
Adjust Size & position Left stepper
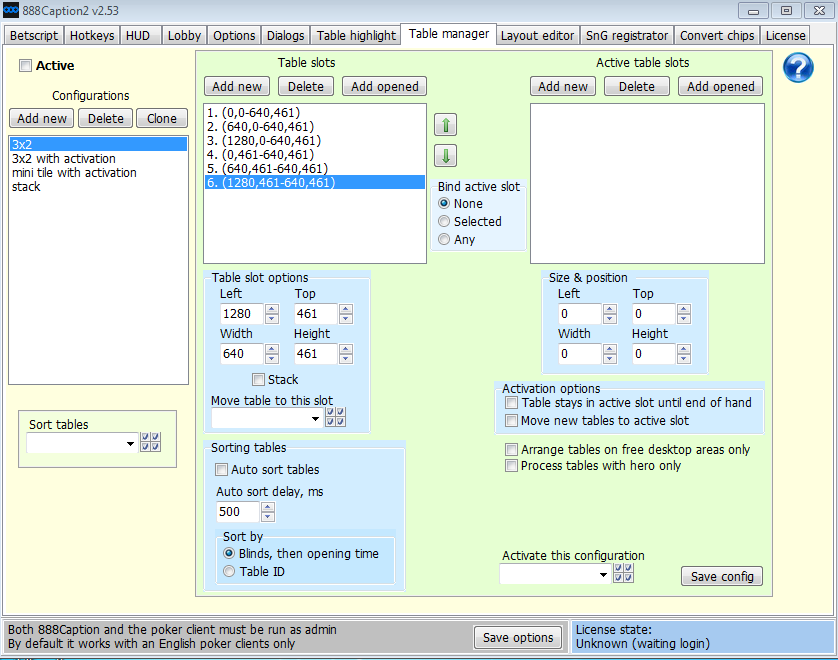click(x=610, y=314)
